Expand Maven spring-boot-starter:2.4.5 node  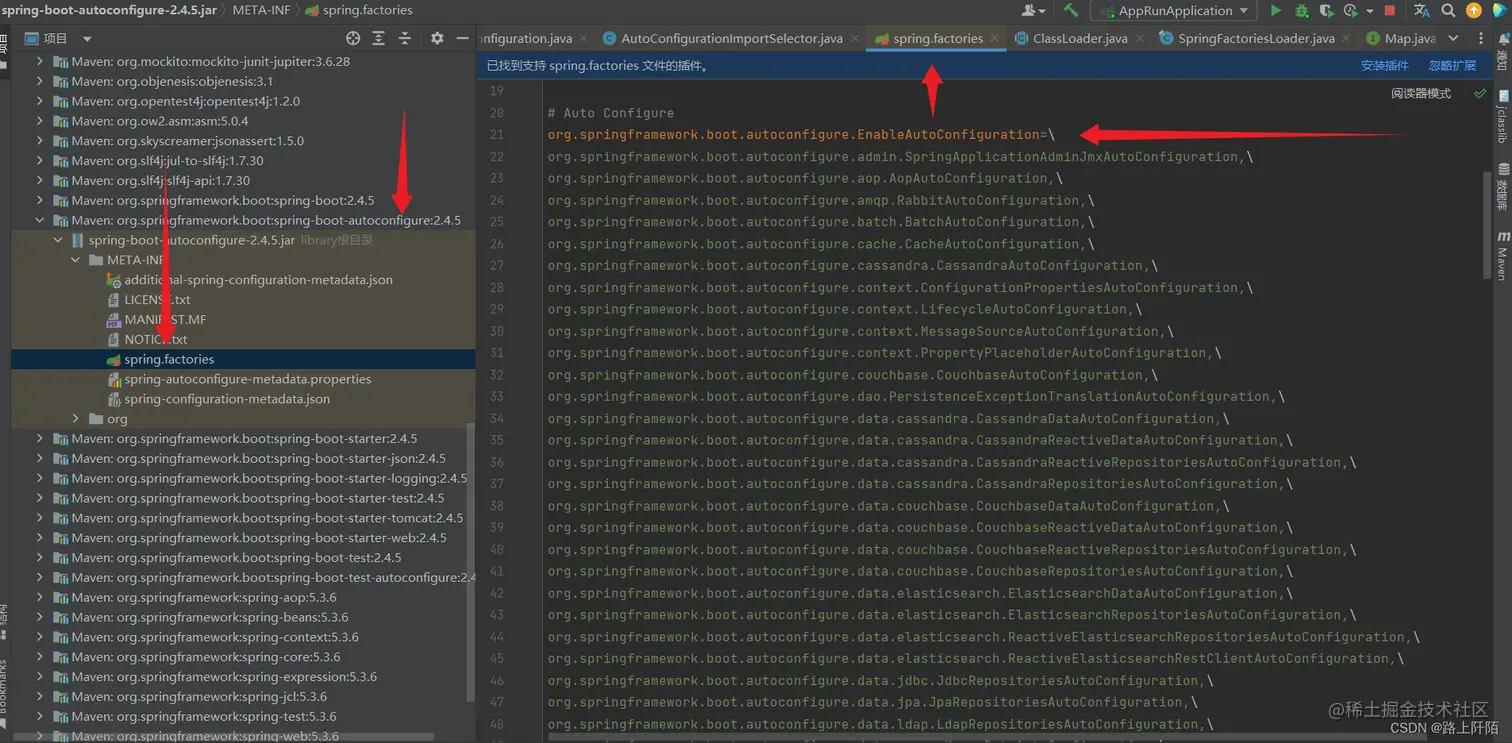coord(40,439)
